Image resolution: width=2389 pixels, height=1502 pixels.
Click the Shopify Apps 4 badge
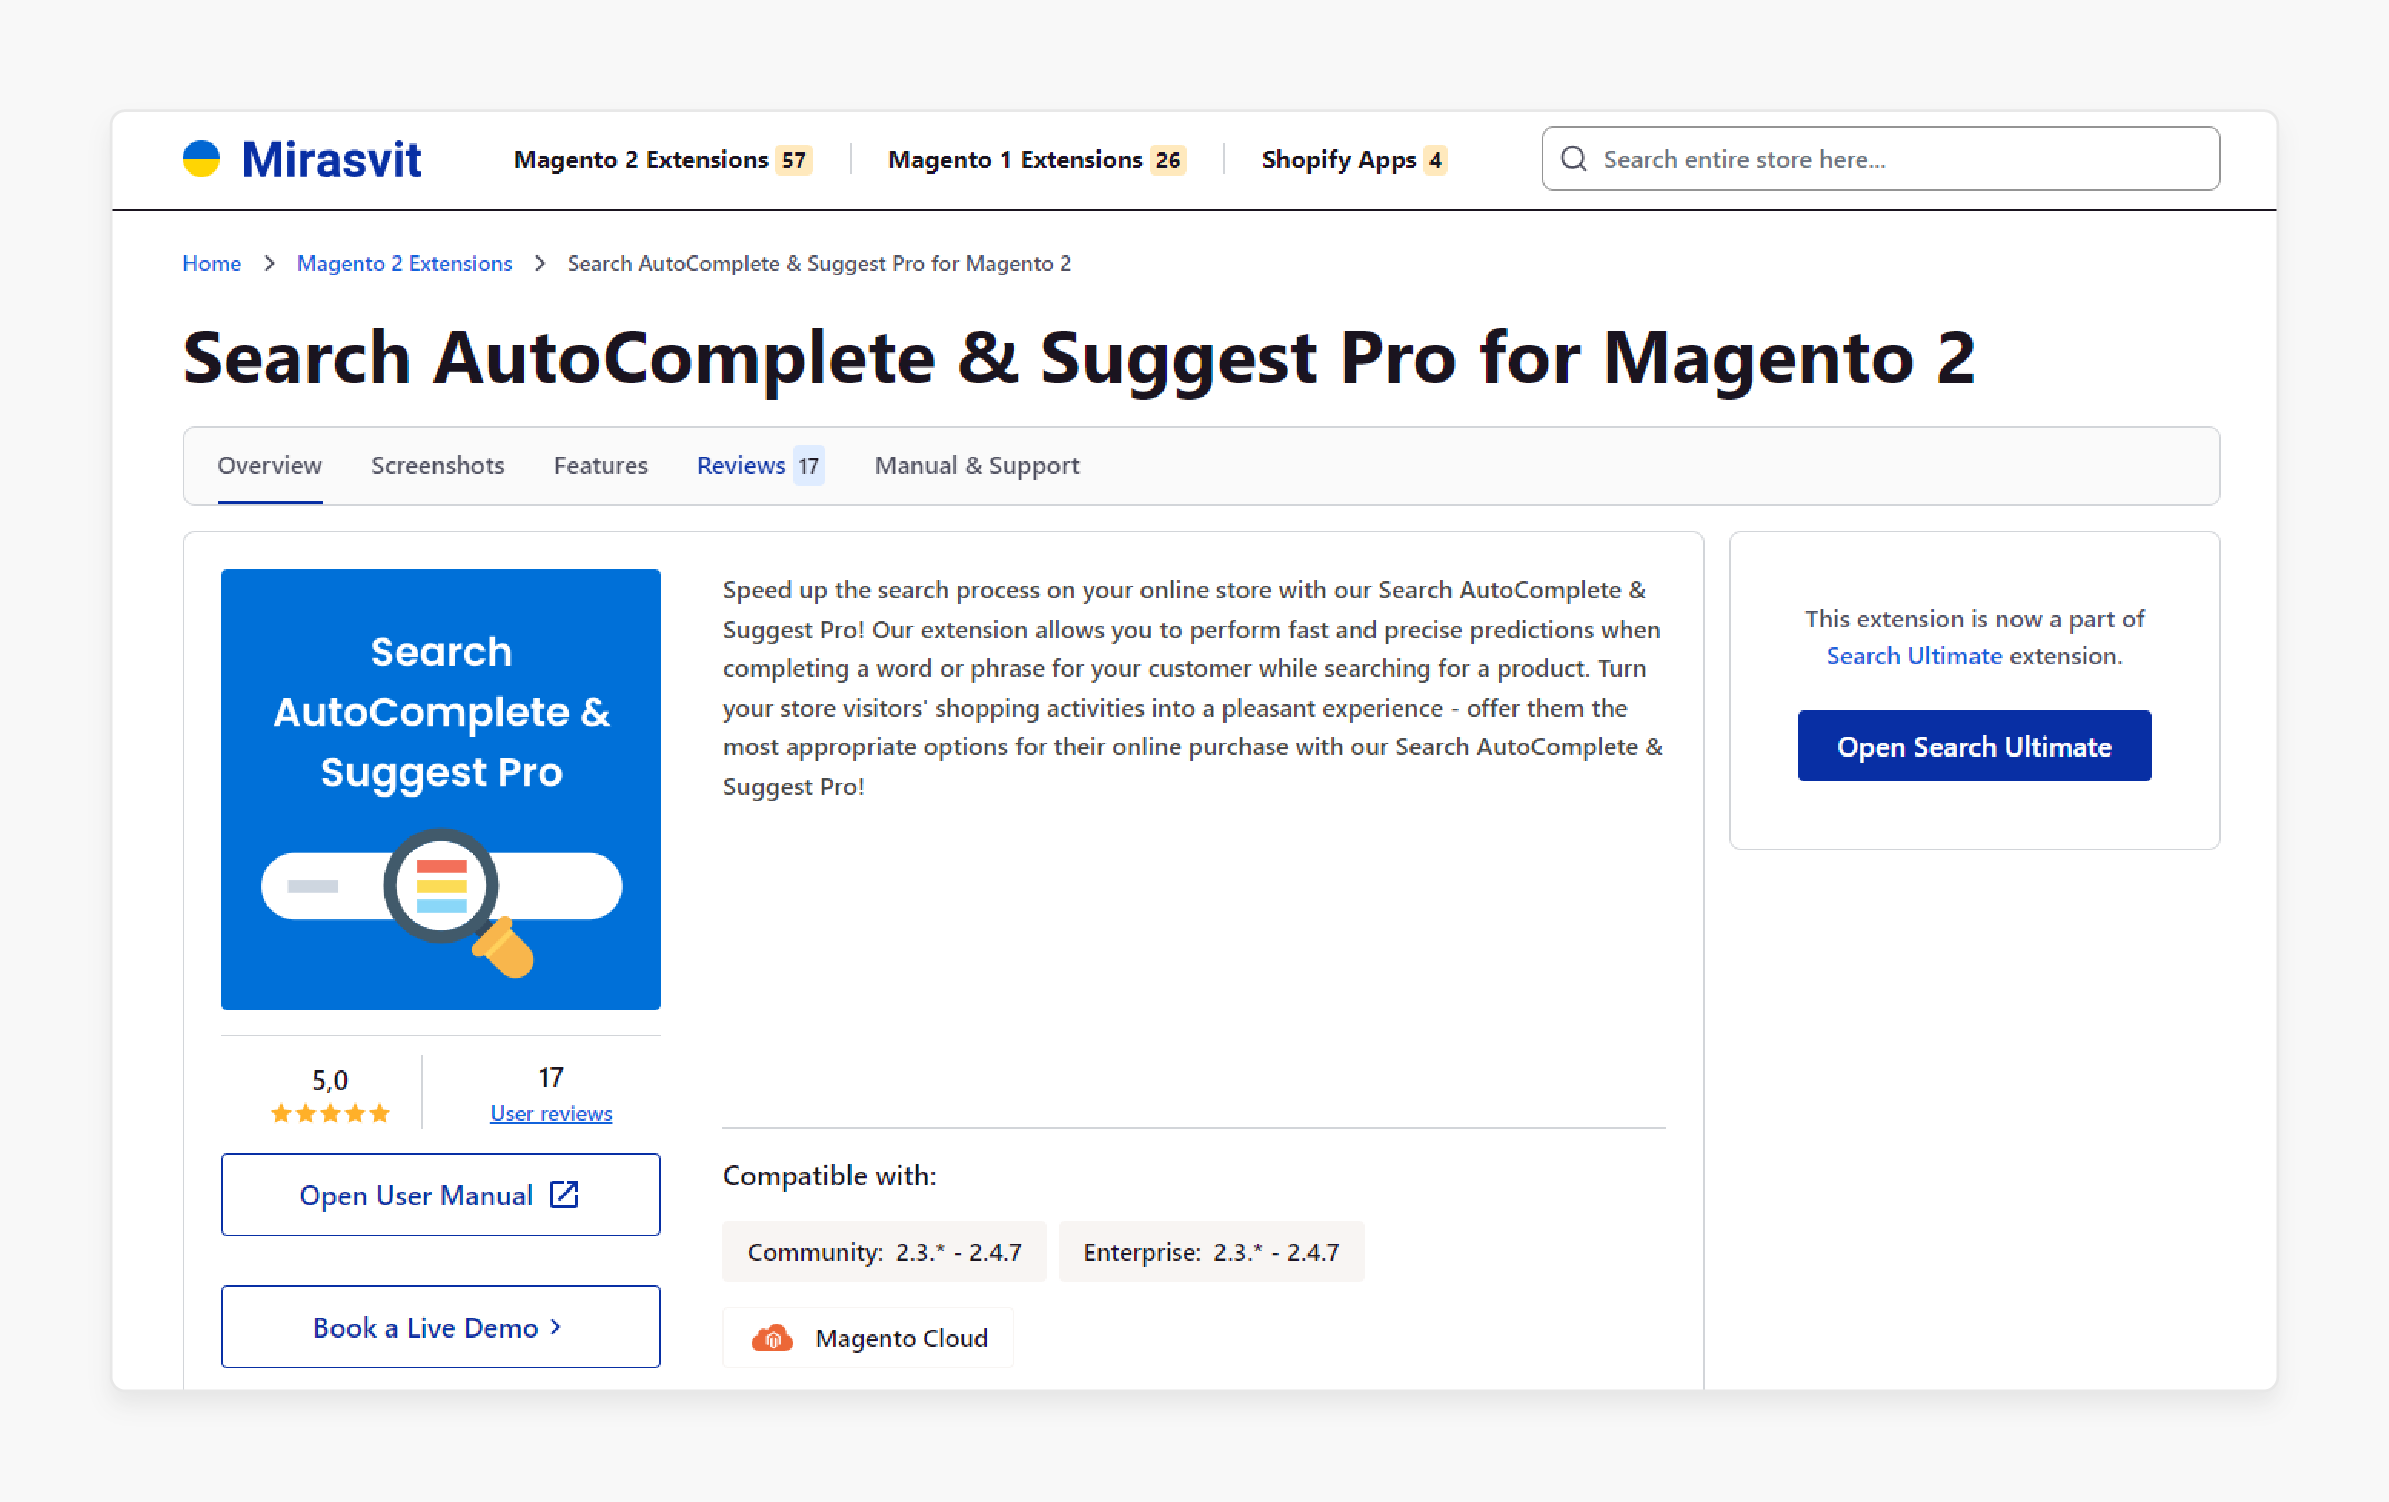click(x=1435, y=160)
